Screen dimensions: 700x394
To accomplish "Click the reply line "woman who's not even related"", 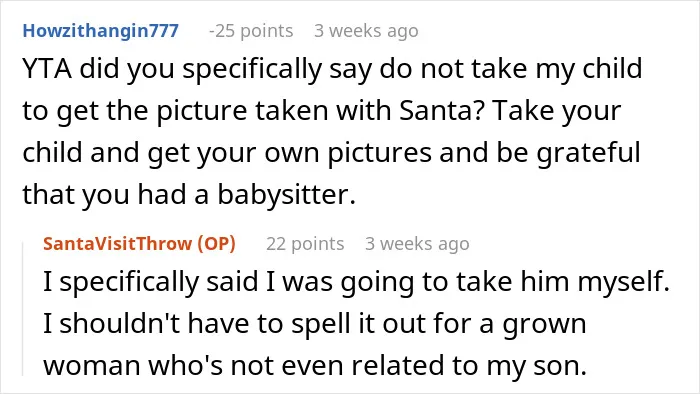I will tap(315, 365).
